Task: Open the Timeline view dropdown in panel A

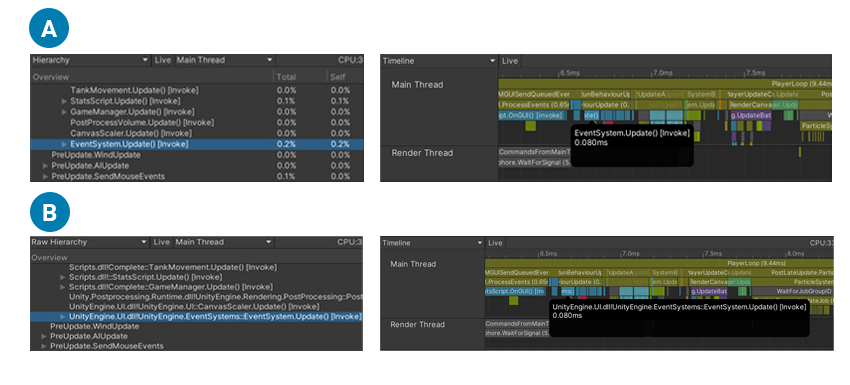Action: pos(439,61)
